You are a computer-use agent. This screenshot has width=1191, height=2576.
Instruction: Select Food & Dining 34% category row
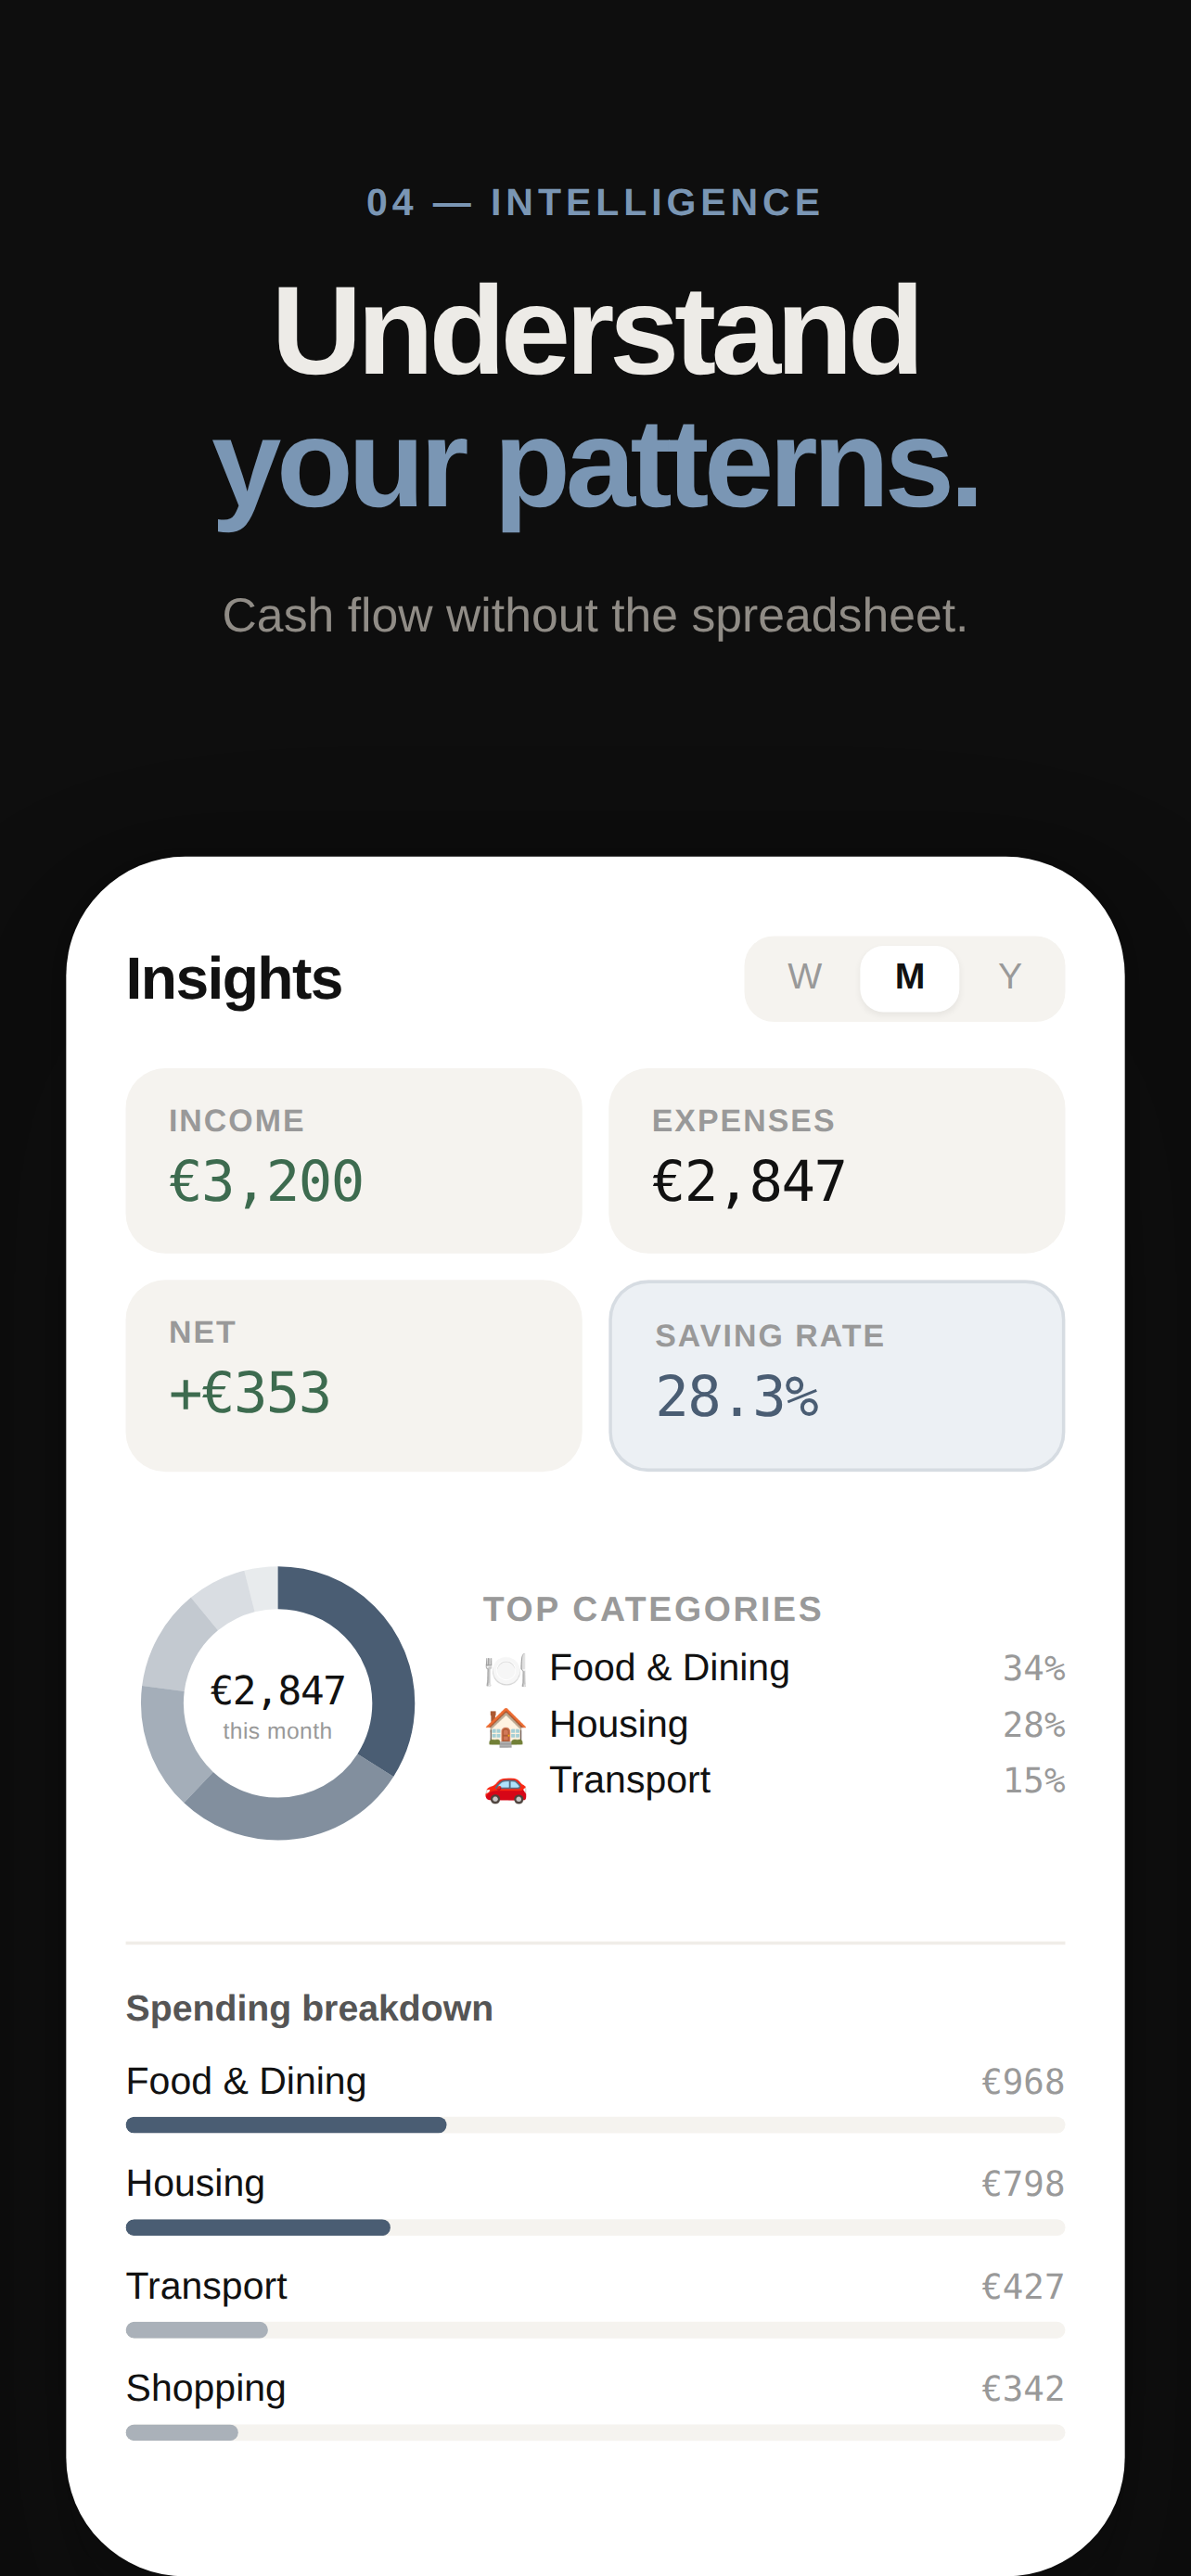coord(774,1668)
